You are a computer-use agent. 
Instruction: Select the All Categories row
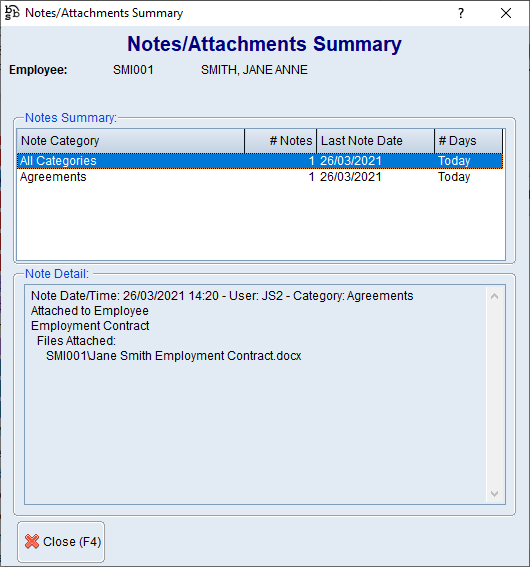(x=260, y=161)
